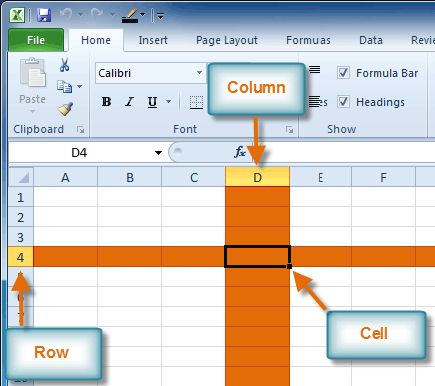Open the Page Layout tab

(227, 40)
